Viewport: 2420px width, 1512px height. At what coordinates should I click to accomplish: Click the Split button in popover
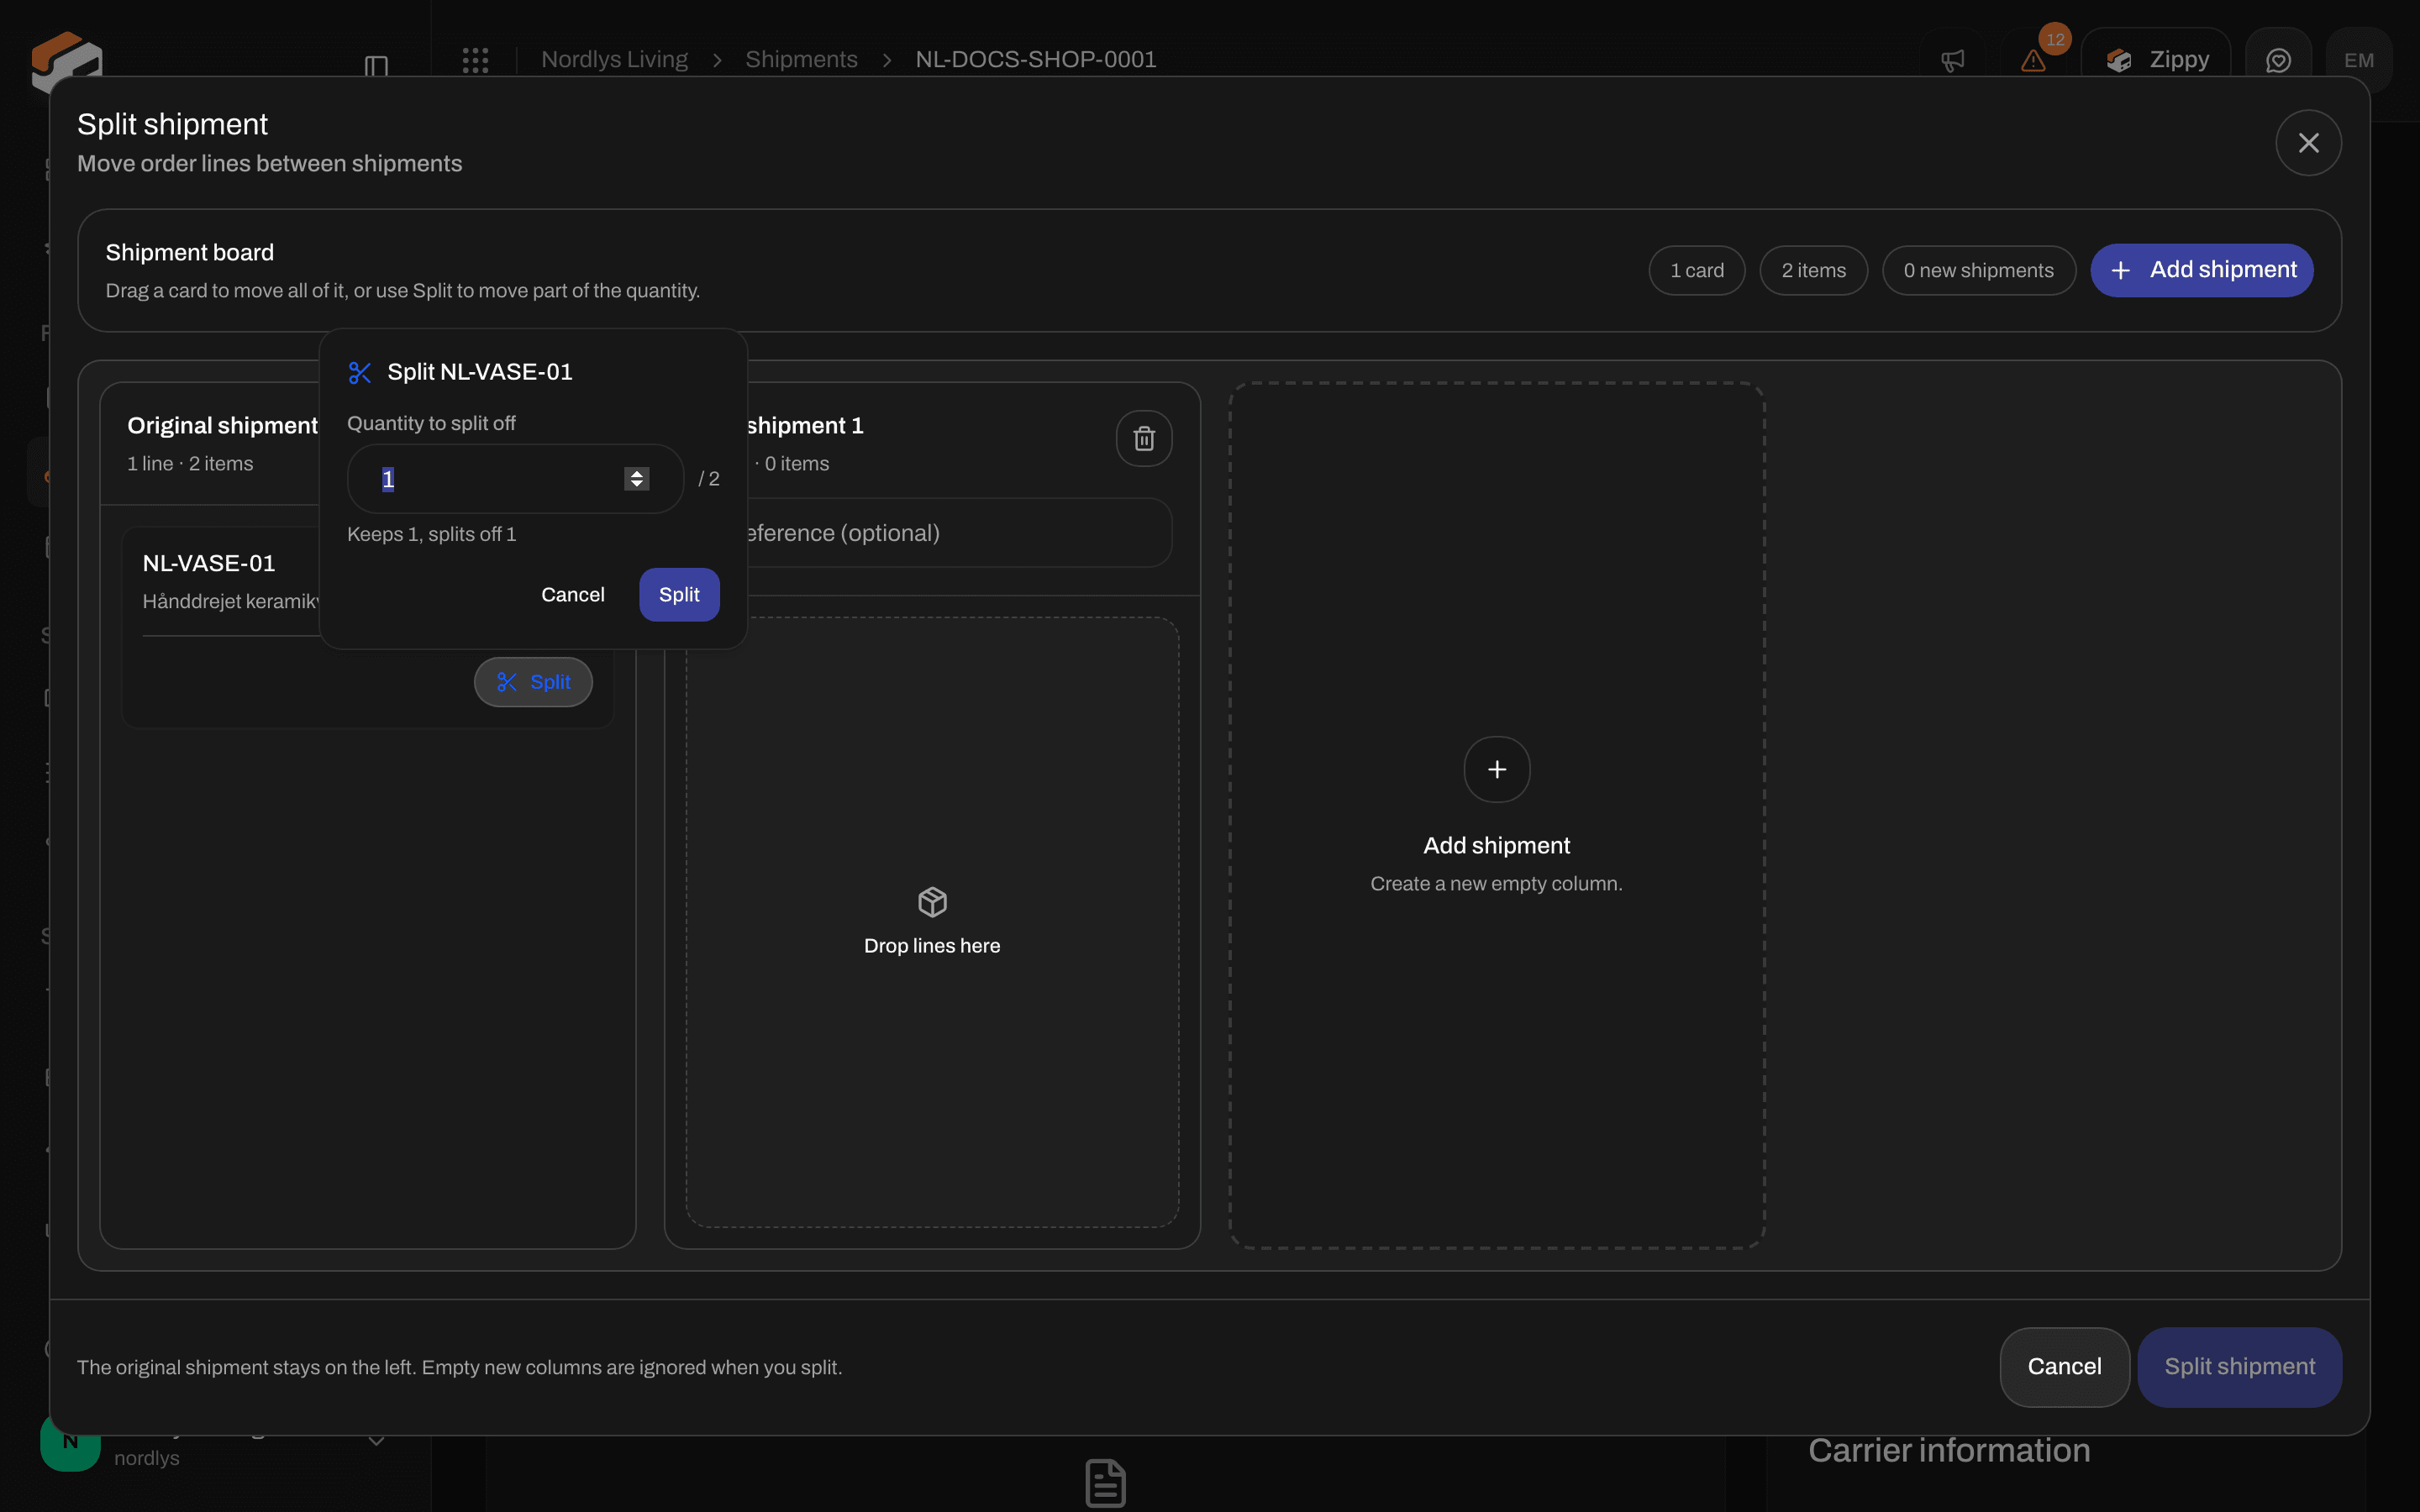point(679,595)
